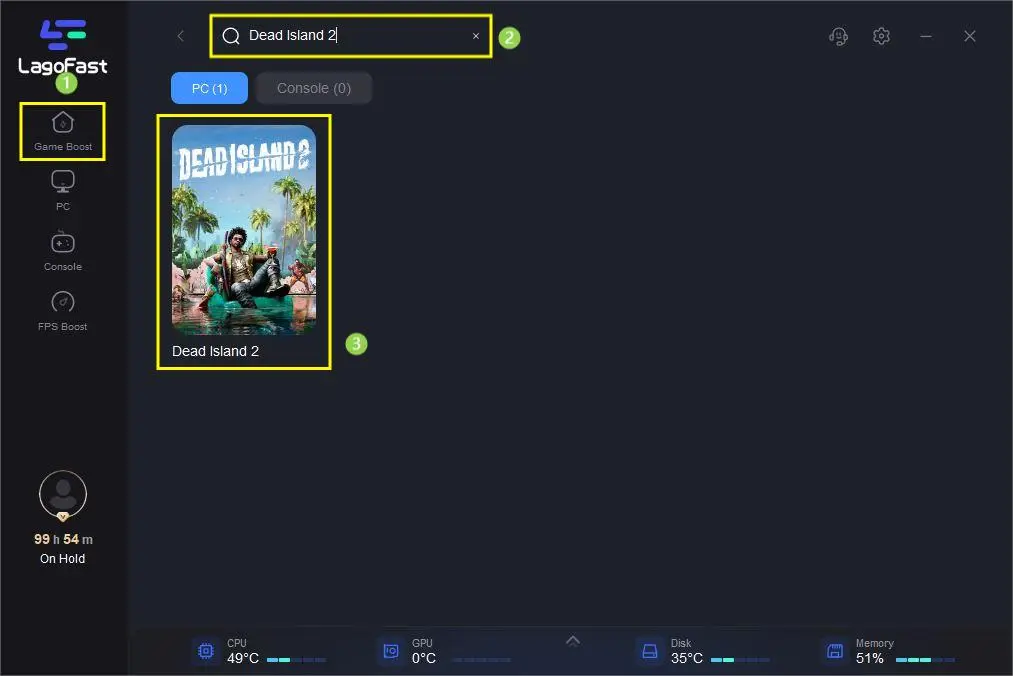Click the Dead Island 2 title text
Viewport: 1013px width, 676px height.
(x=215, y=351)
